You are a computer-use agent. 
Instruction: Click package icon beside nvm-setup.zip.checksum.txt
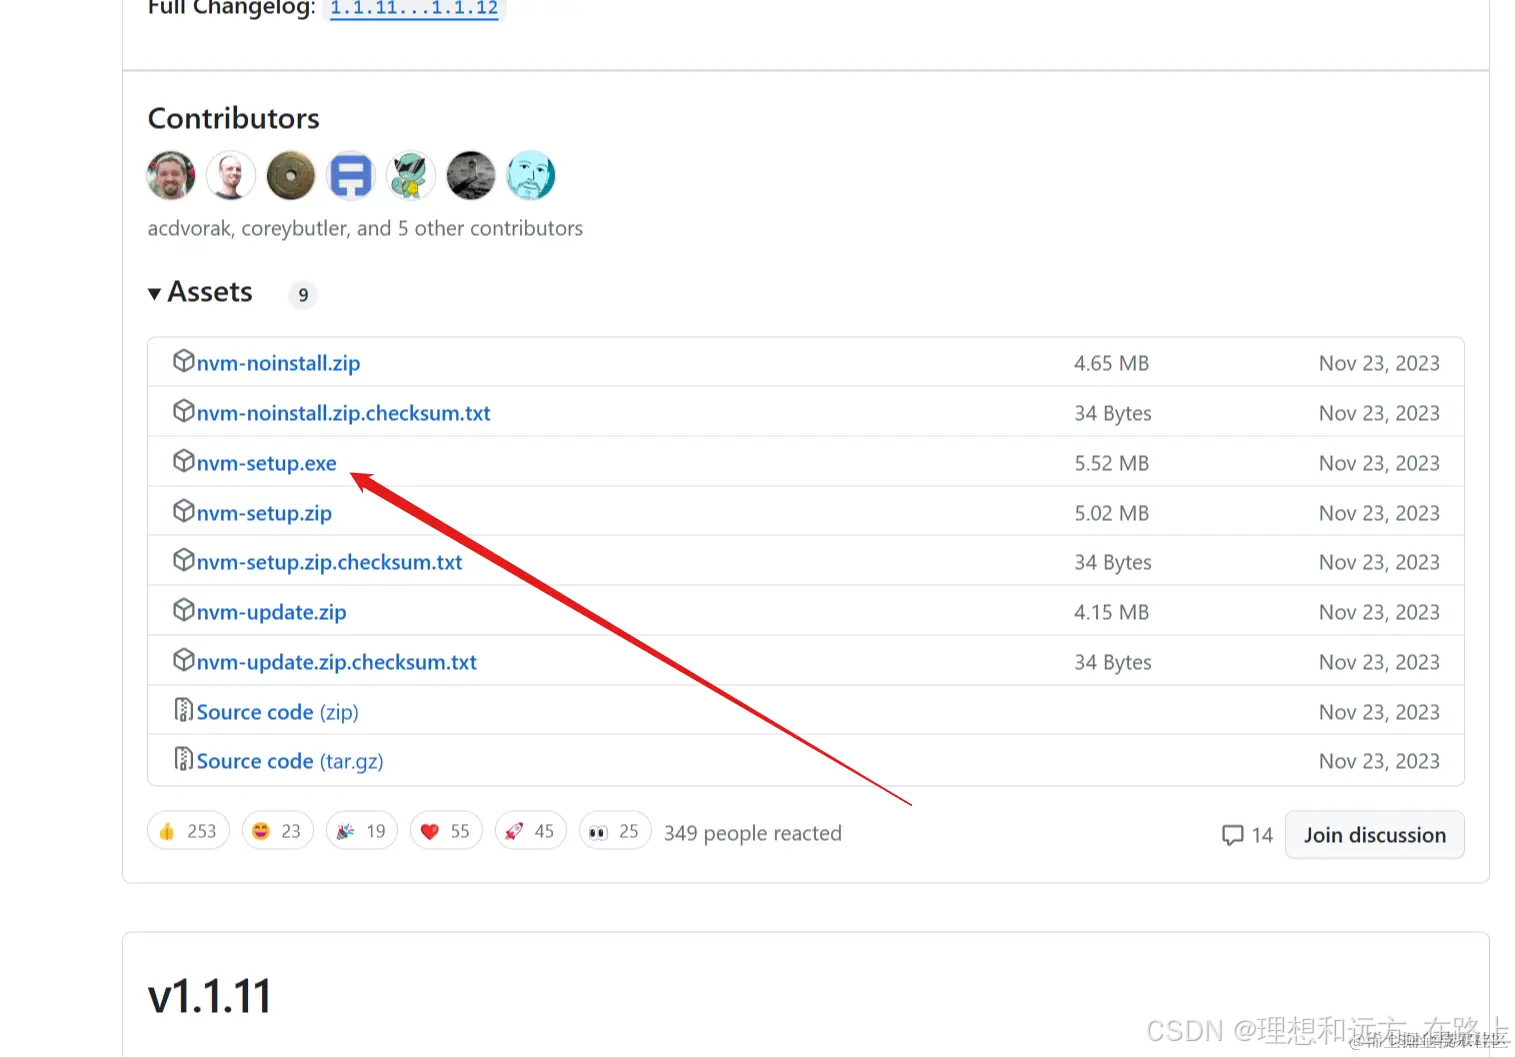183,559
